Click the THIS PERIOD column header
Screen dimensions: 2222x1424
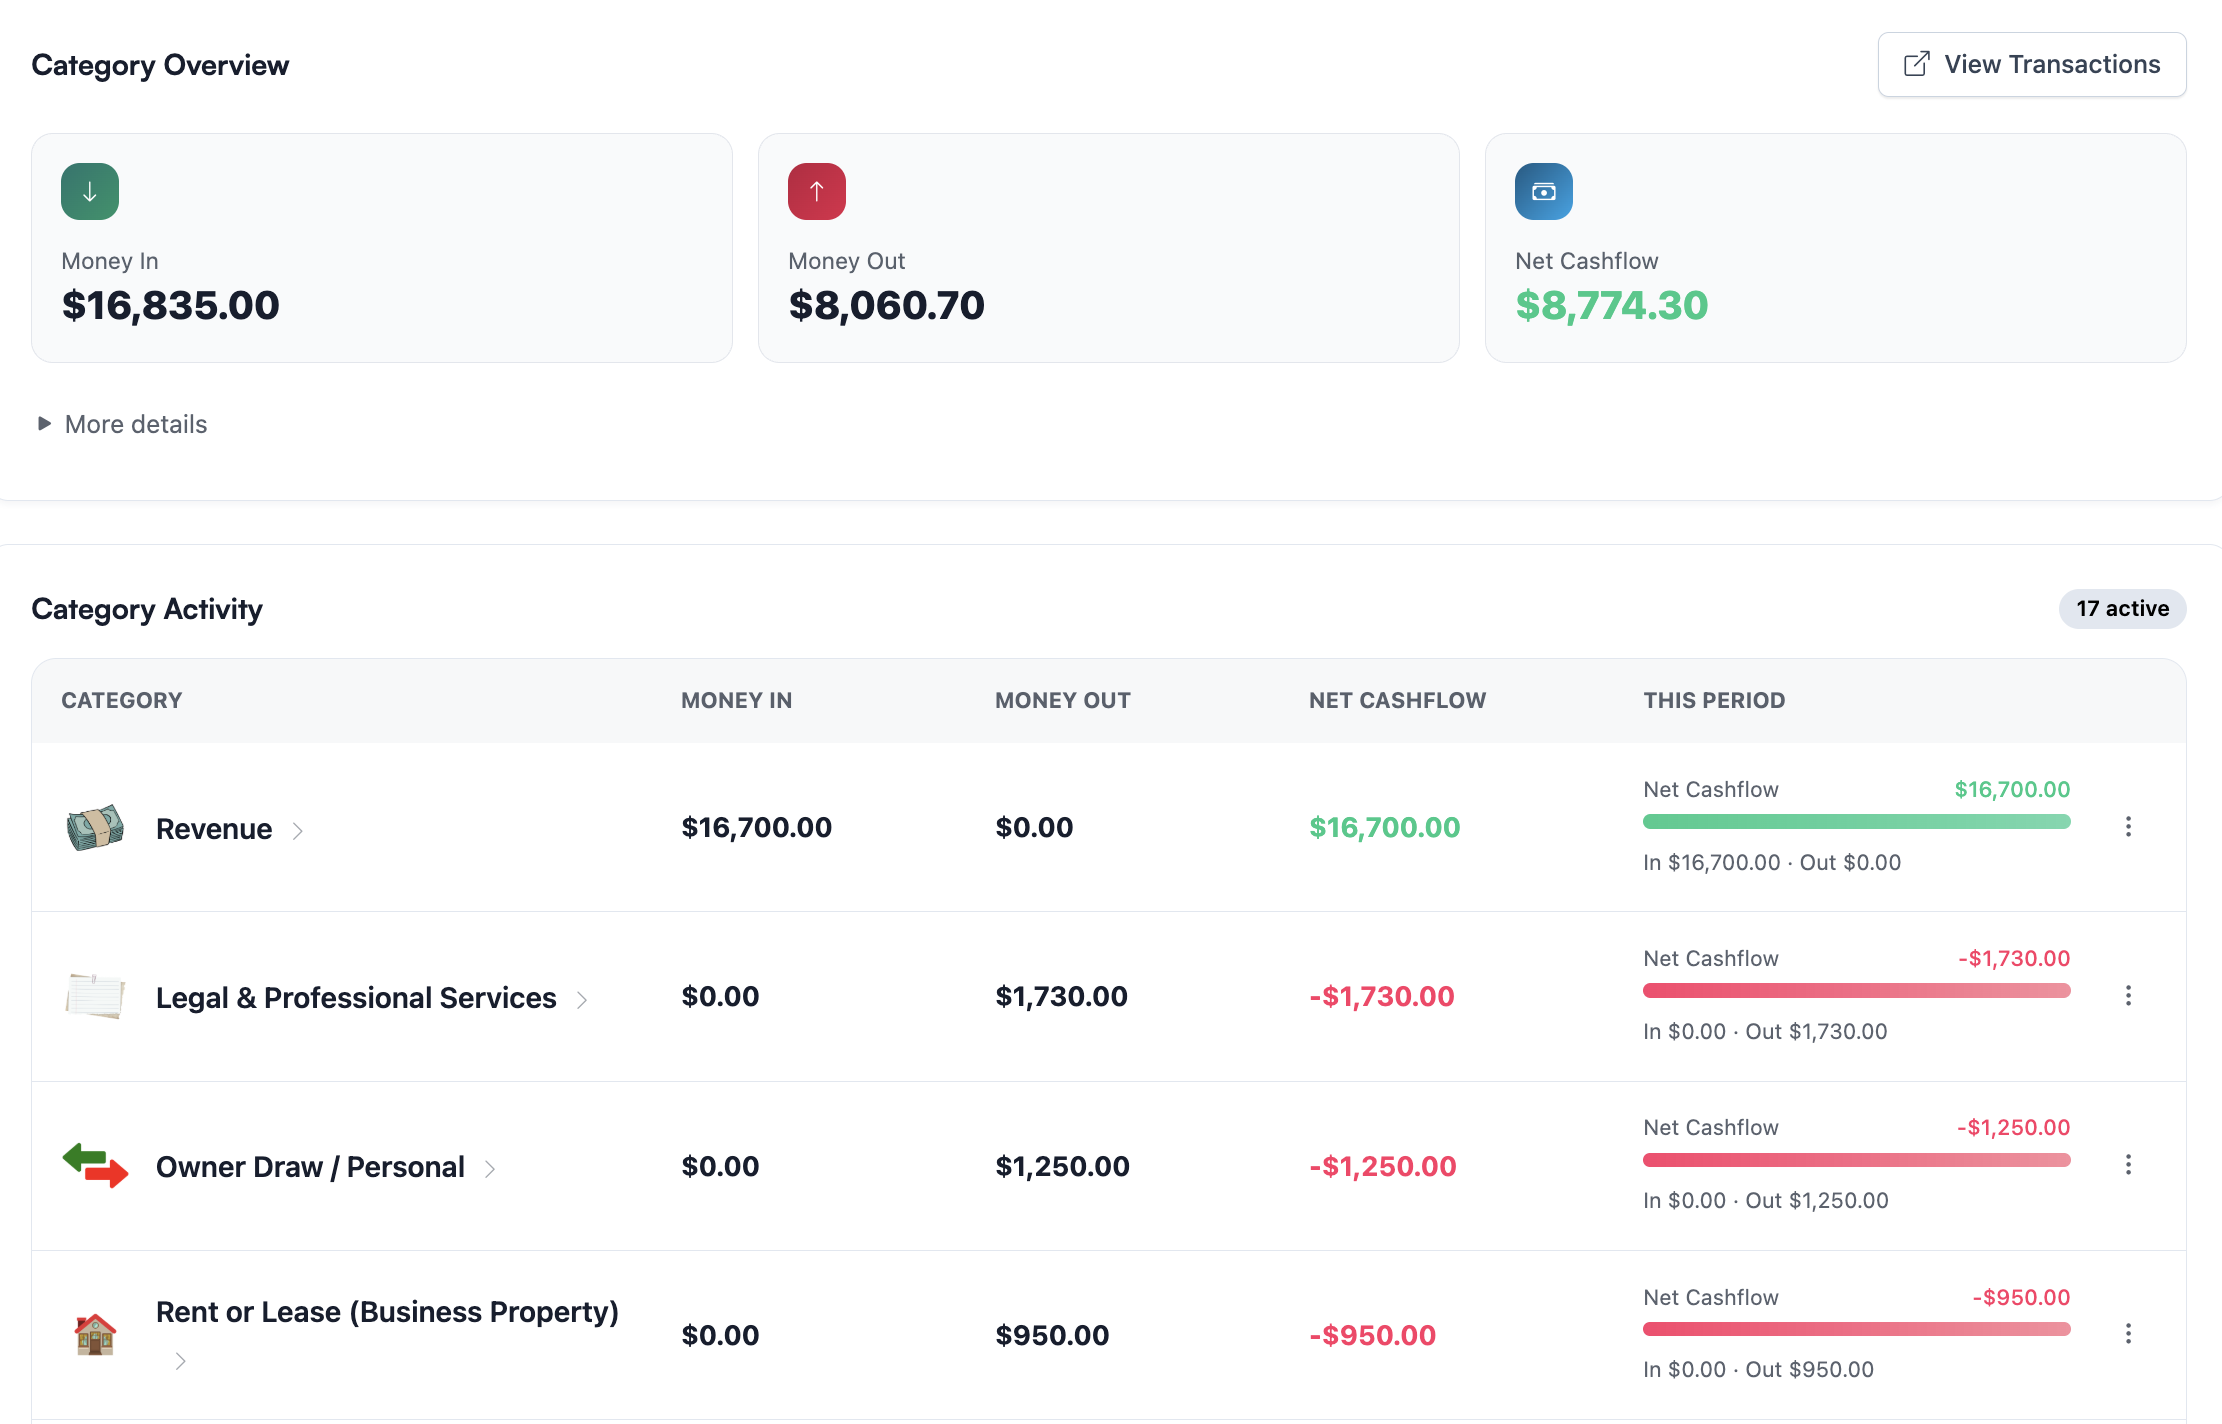[1714, 701]
